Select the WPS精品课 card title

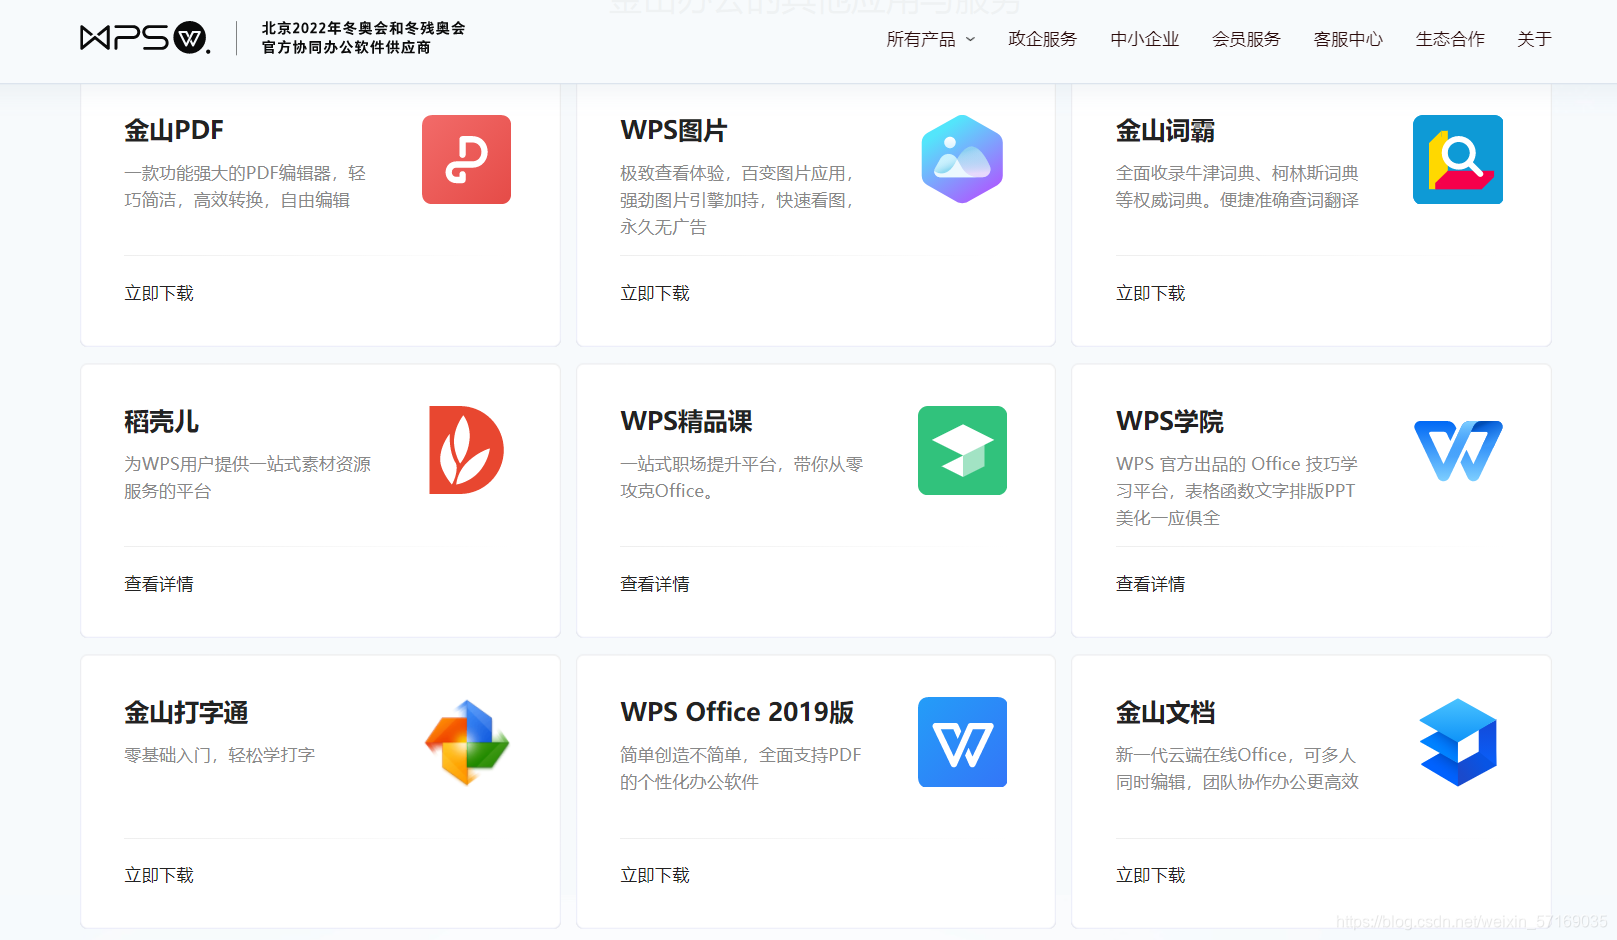click(687, 421)
